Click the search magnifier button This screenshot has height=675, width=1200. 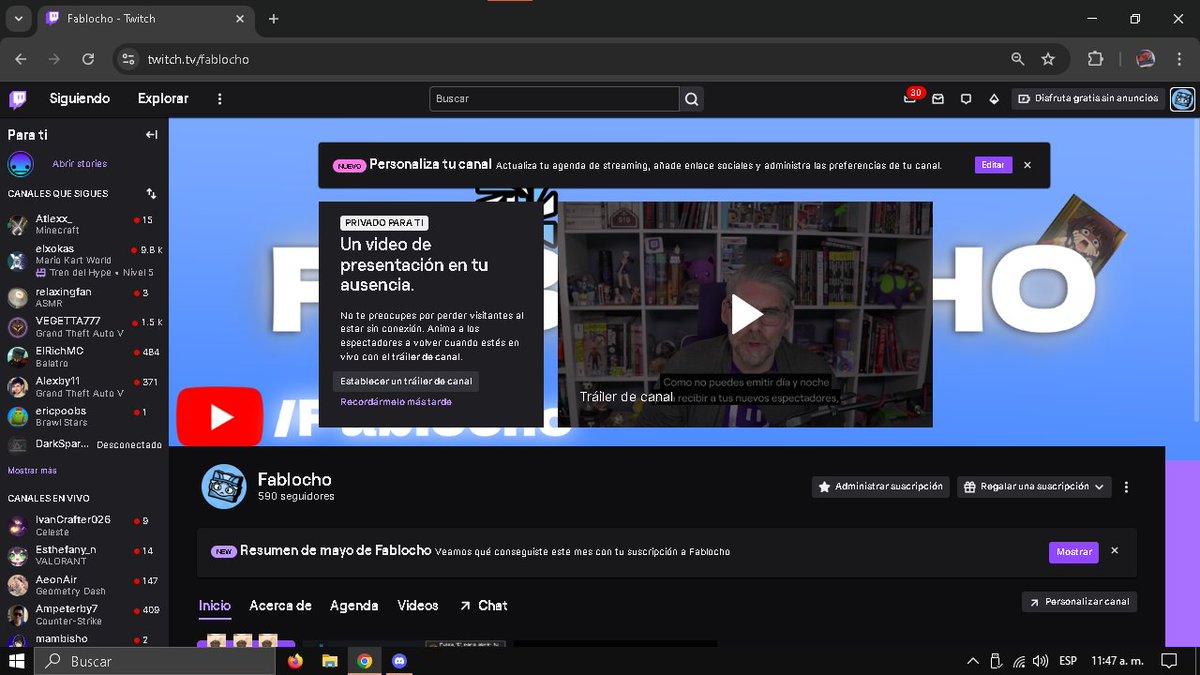coord(691,99)
